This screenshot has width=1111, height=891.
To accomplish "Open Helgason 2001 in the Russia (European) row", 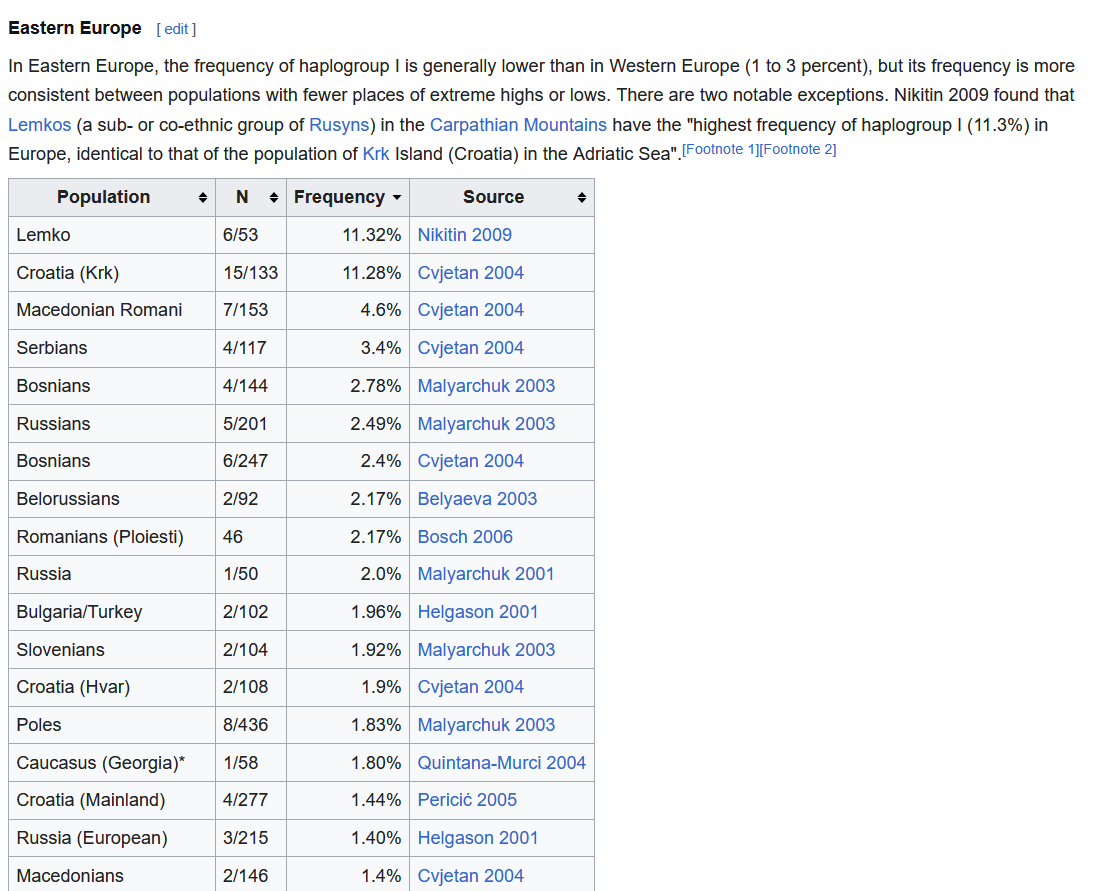I will (x=478, y=838).
